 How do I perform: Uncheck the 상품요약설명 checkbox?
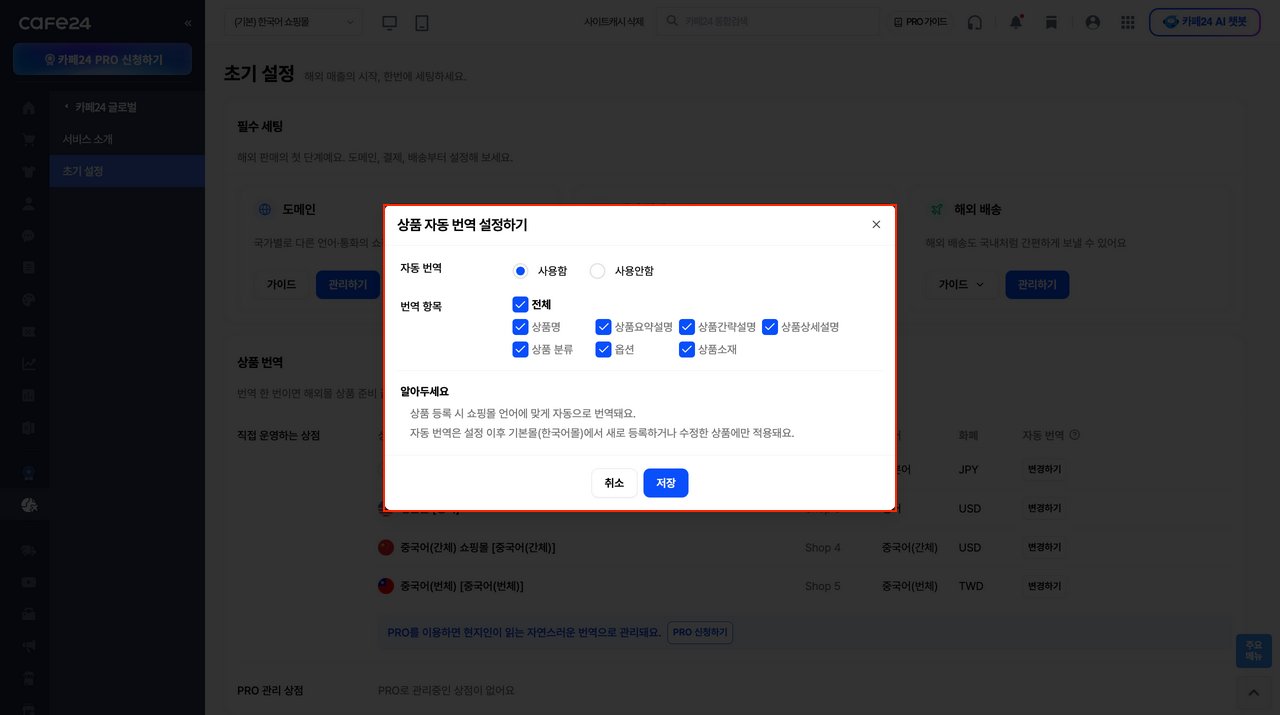pyautogui.click(x=603, y=327)
